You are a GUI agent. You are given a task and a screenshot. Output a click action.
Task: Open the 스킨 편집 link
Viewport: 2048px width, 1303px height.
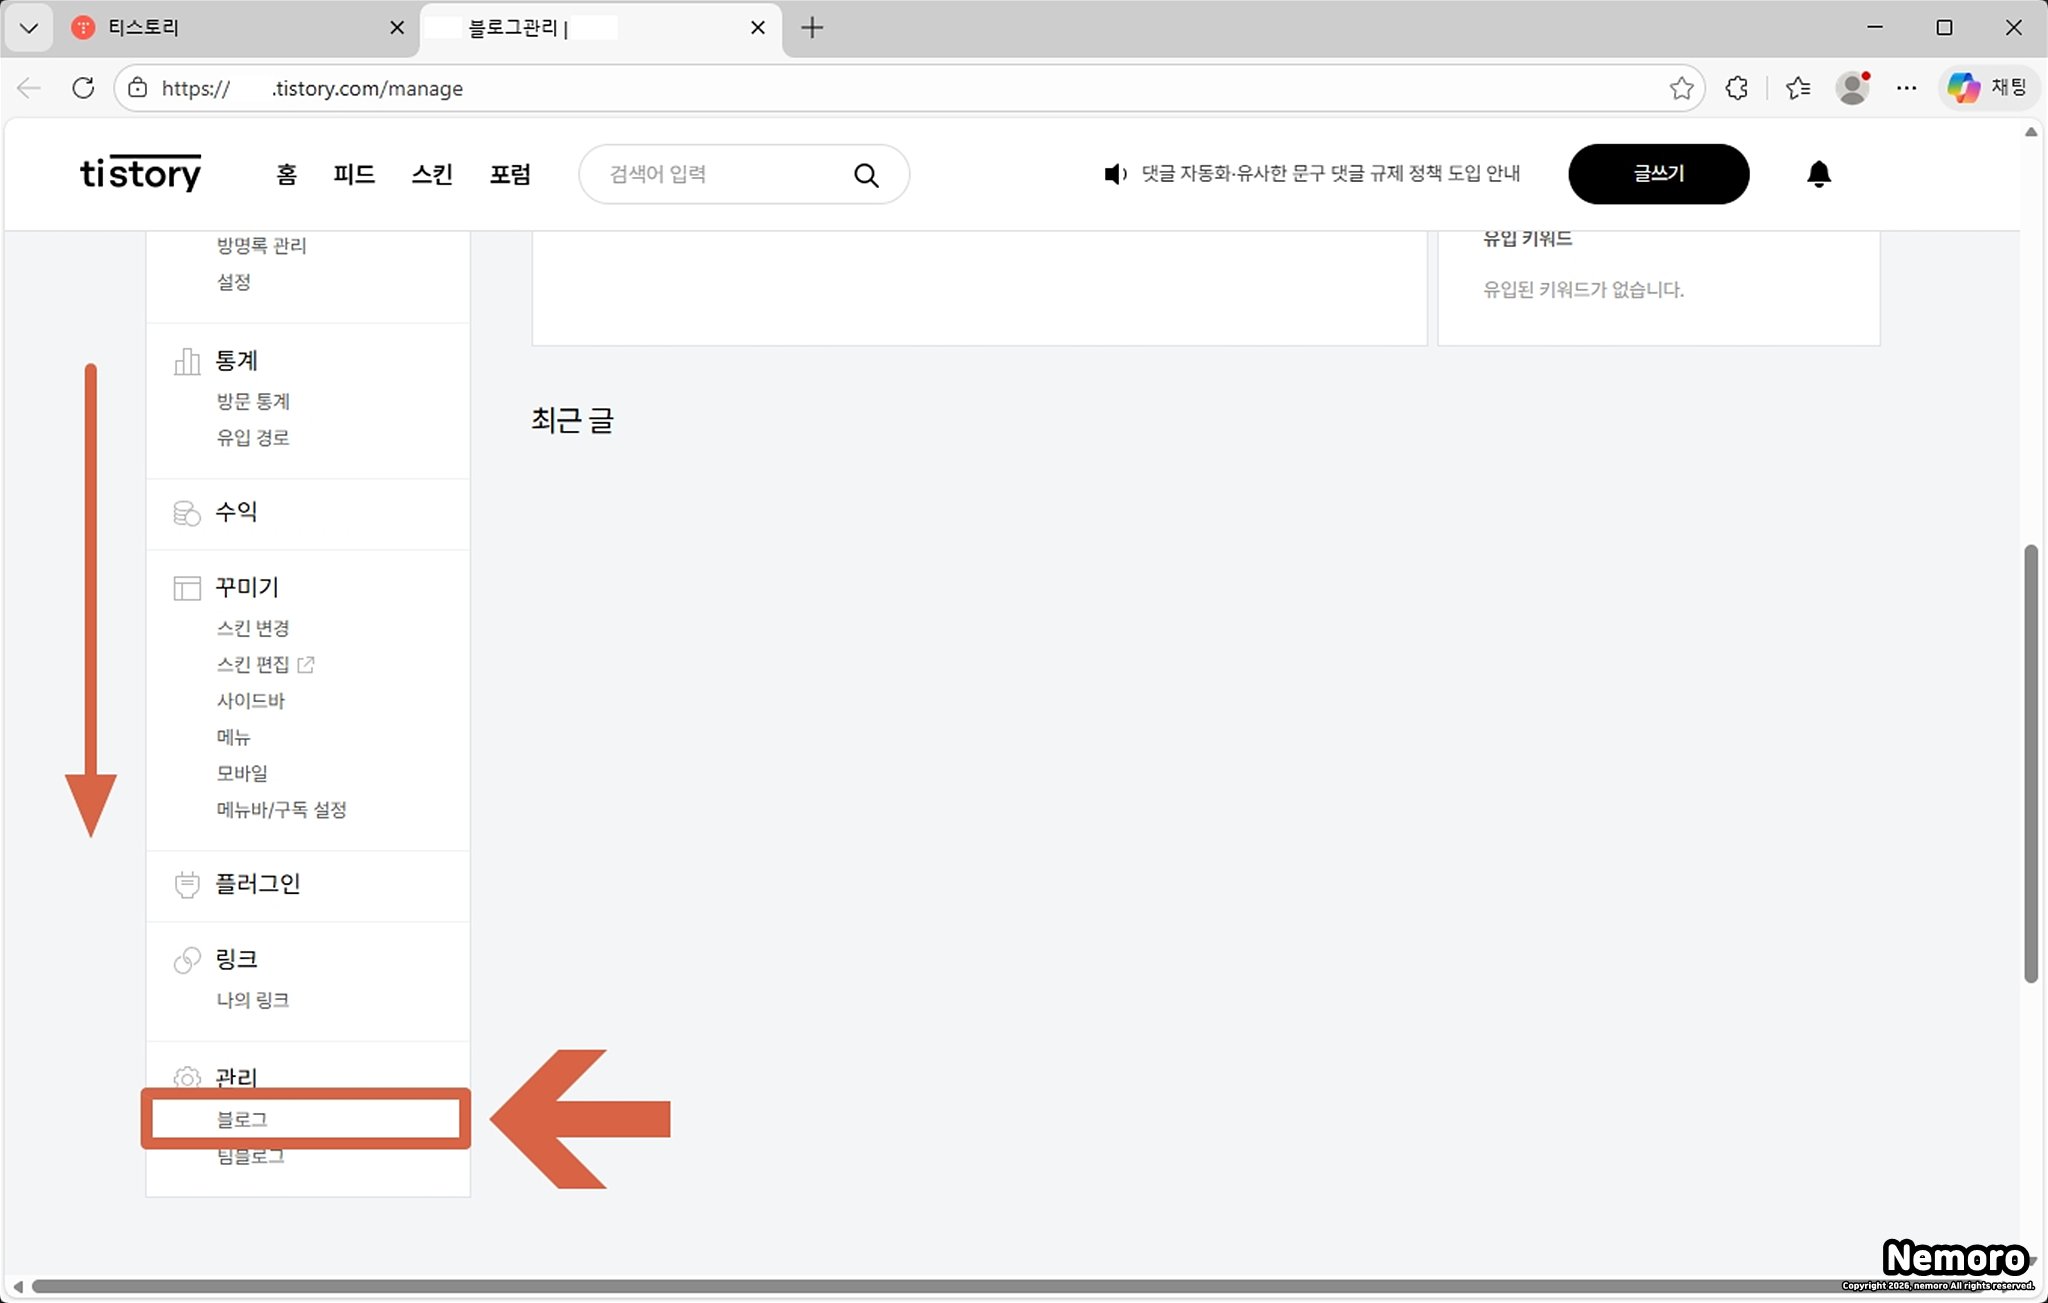click(x=254, y=664)
